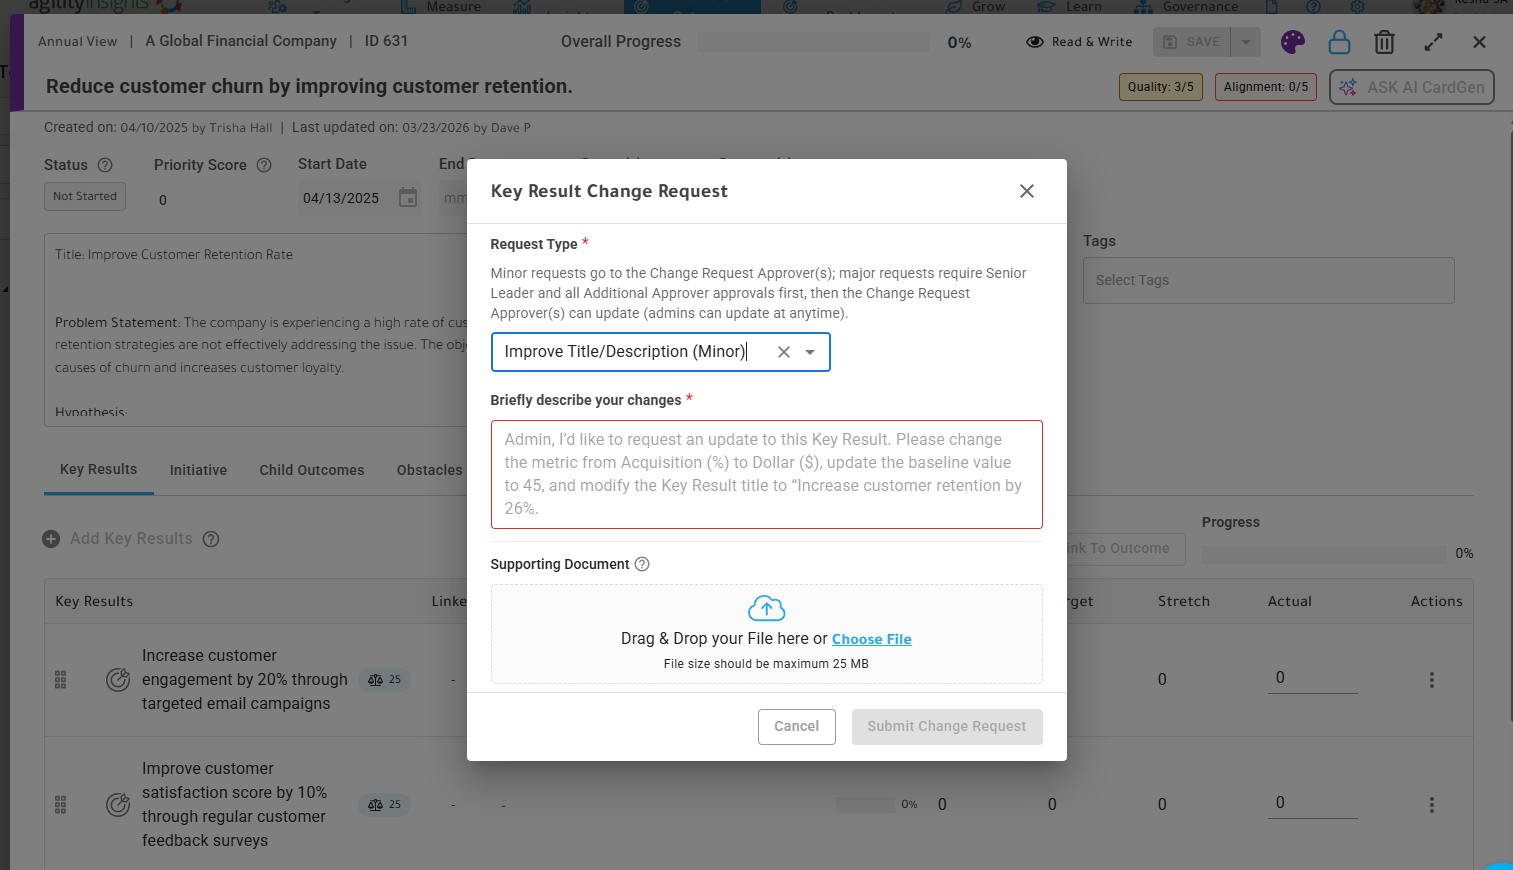Click the cloud upload icon
This screenshot has width=1513, height=870.
point(766,608)
